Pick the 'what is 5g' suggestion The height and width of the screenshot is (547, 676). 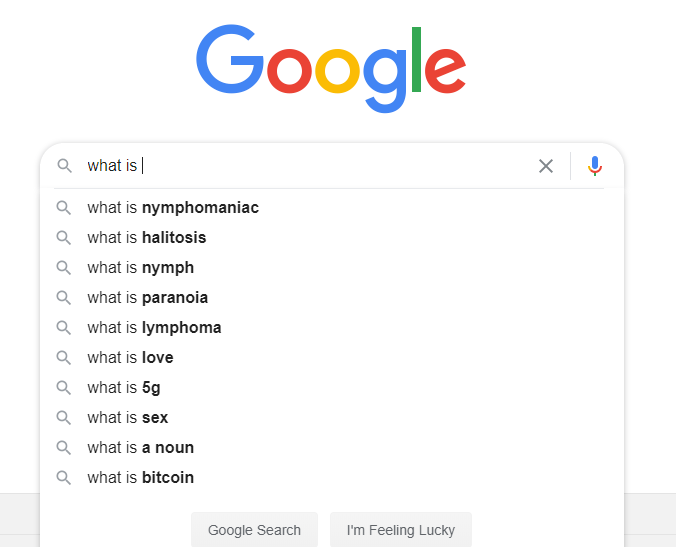[124, 388]
